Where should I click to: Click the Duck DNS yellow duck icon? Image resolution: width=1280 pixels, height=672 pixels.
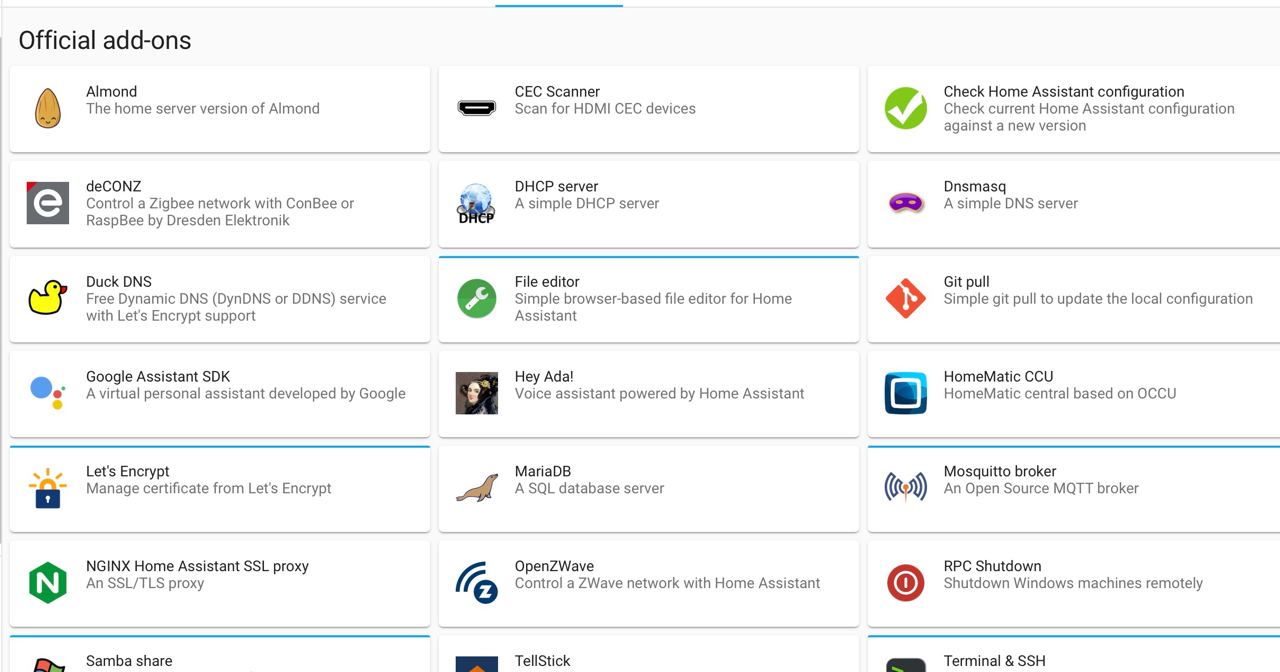pyautogui.click(x=47, y=298)
